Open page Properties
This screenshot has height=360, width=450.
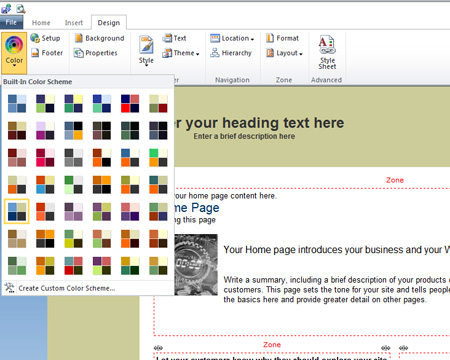tap(96, 53)
